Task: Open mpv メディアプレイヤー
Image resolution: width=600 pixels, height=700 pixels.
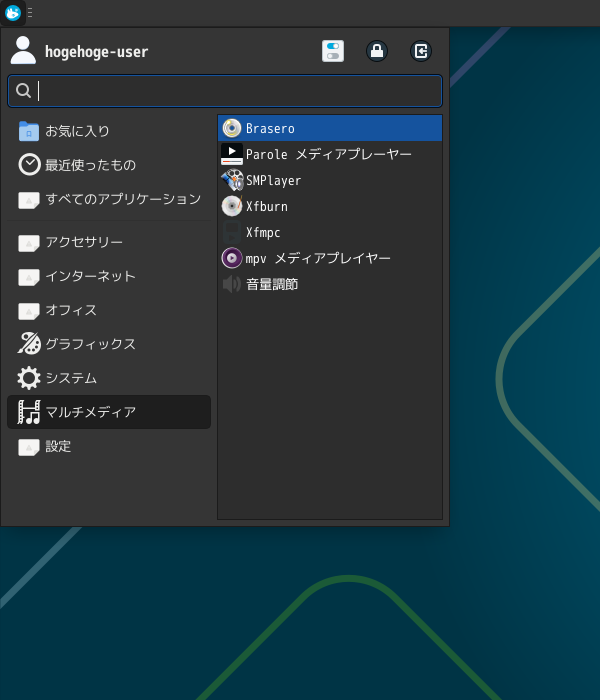Action: pyautogui.click(x=329, y=258)
